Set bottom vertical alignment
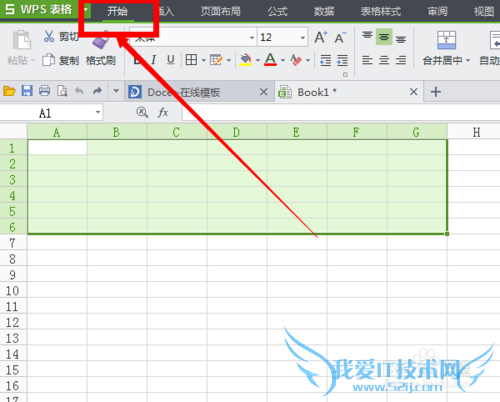500x402 pixels. (x=401, y=39)
